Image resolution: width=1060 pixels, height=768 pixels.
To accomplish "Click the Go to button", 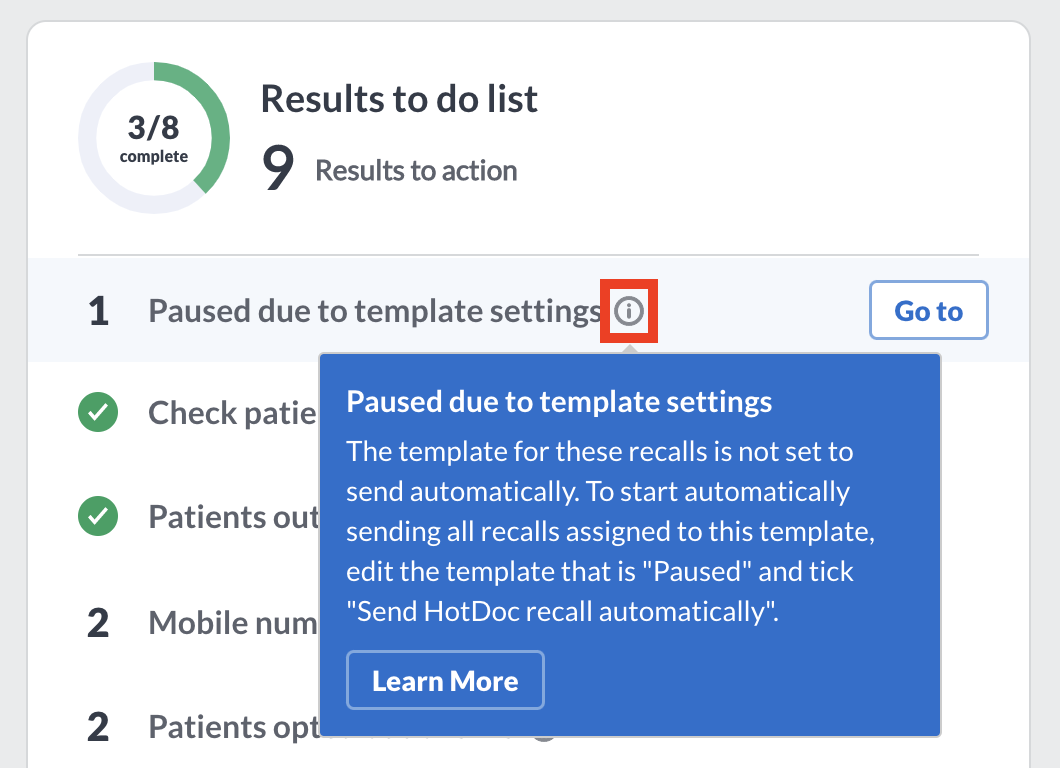I will pos(928,310).
